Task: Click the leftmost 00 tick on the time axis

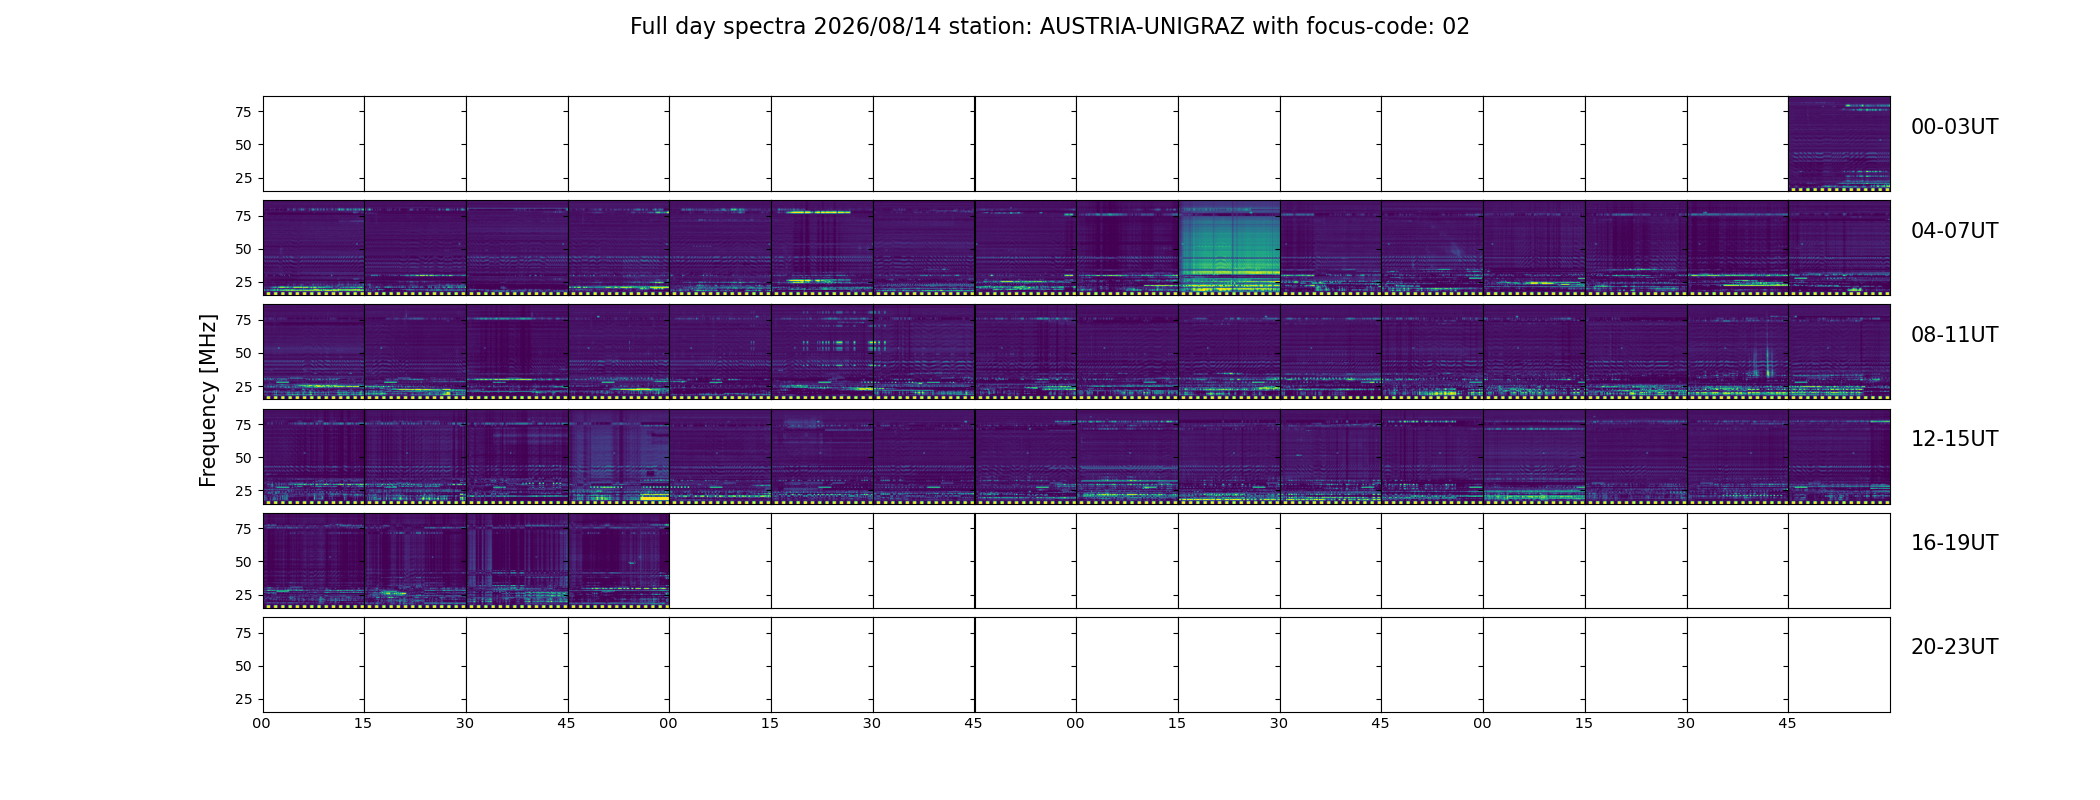Action: click(261, 723)
